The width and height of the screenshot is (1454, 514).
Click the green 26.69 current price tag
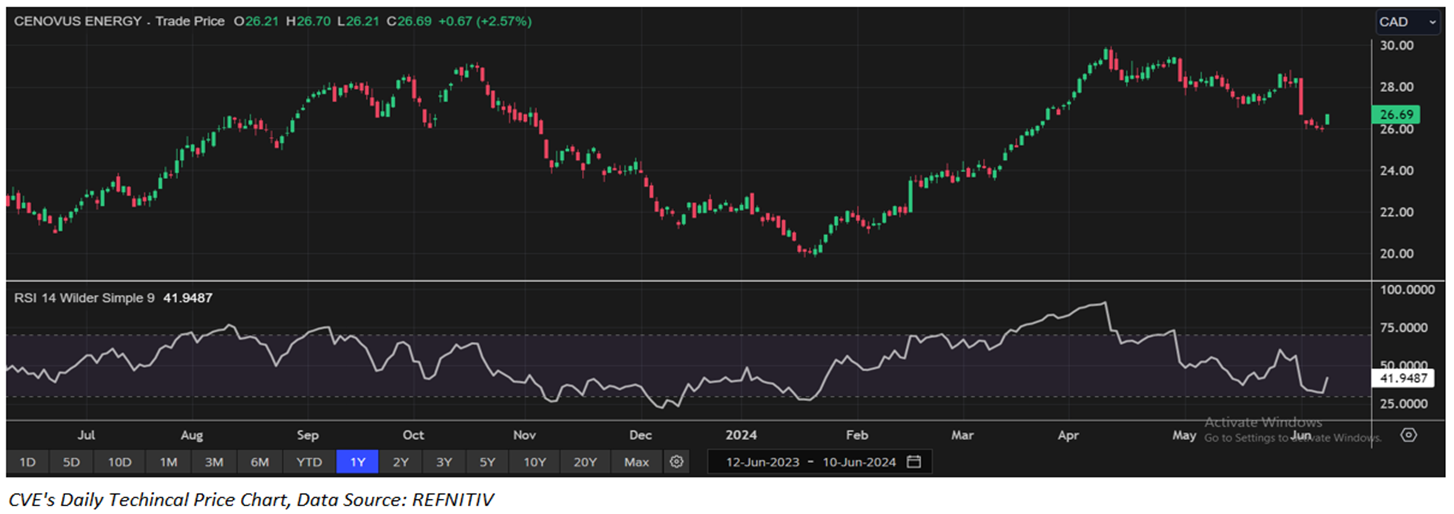tap(1395, 116)
